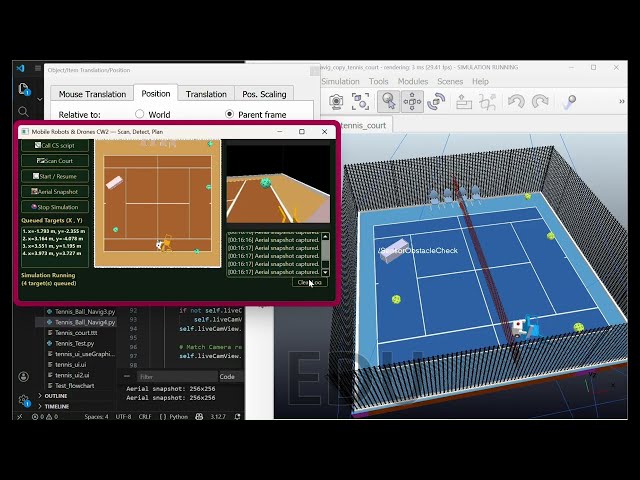Click the log vertical scrollbar thumb

click(x=325, y=252)
